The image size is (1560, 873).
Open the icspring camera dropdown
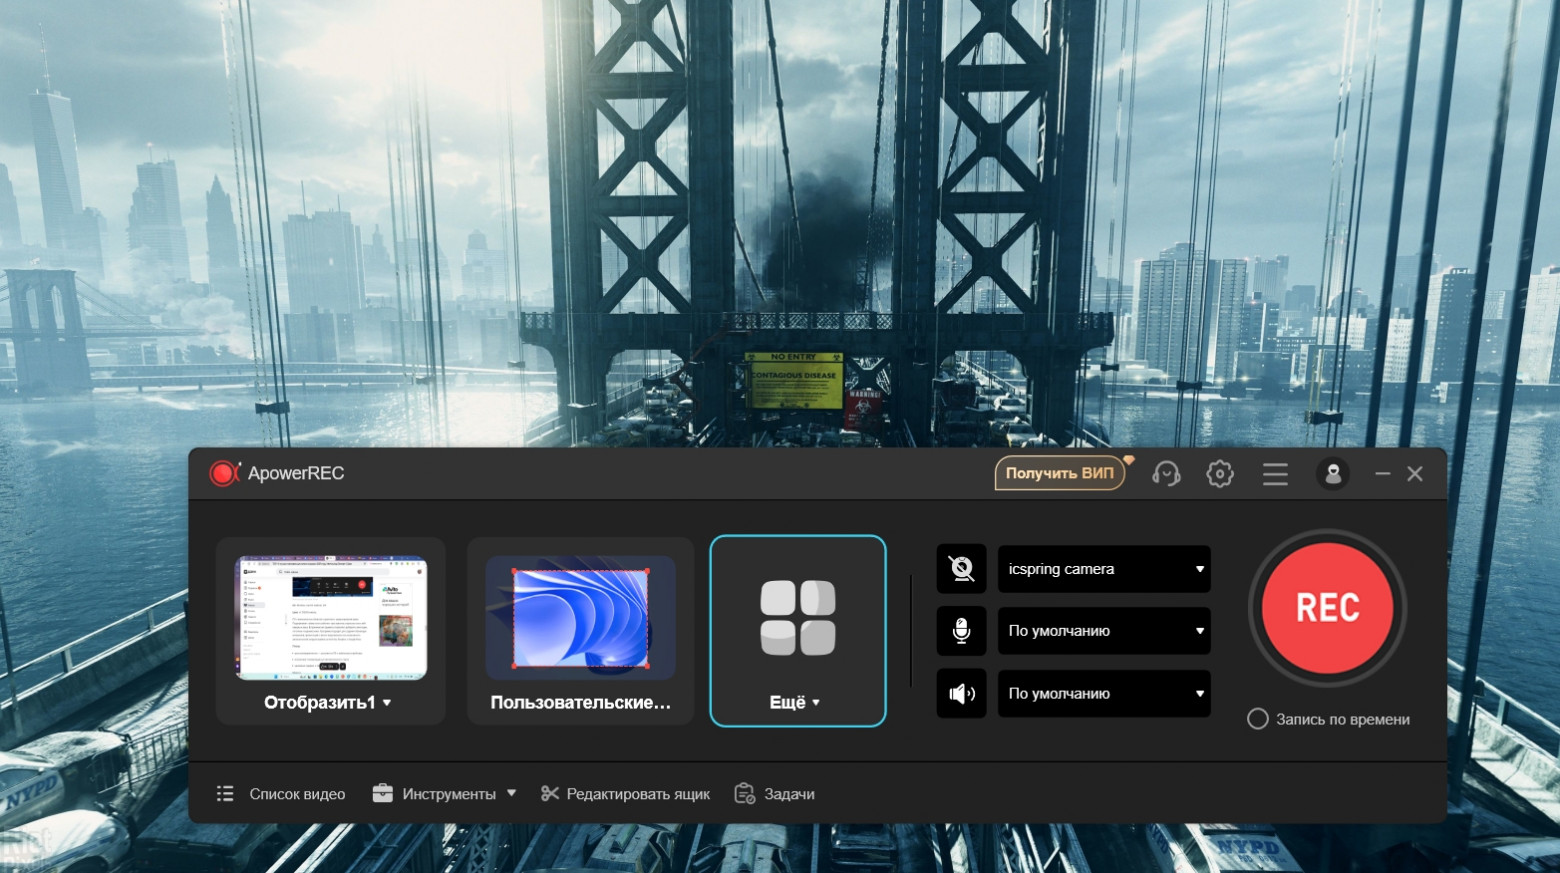(x=1104, y=569)
